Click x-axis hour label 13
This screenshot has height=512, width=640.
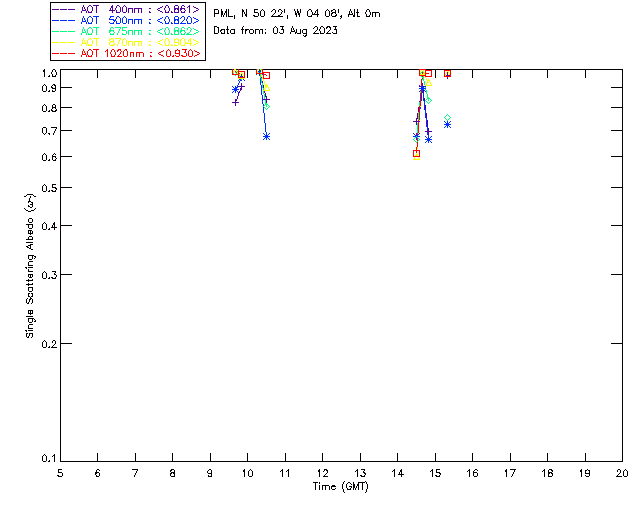click(x=360, y=473)
